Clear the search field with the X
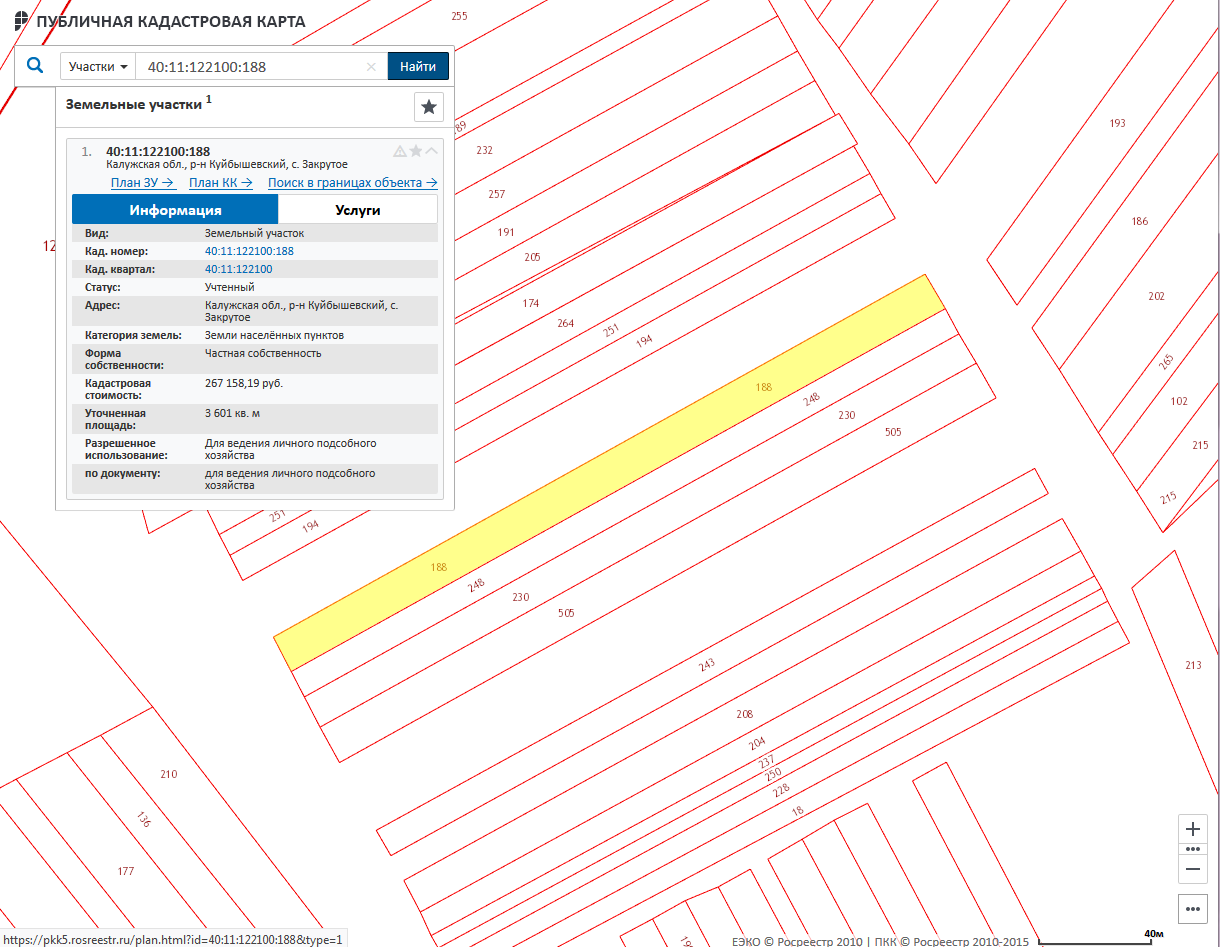The image size is (1220, 947). point(371,67)
